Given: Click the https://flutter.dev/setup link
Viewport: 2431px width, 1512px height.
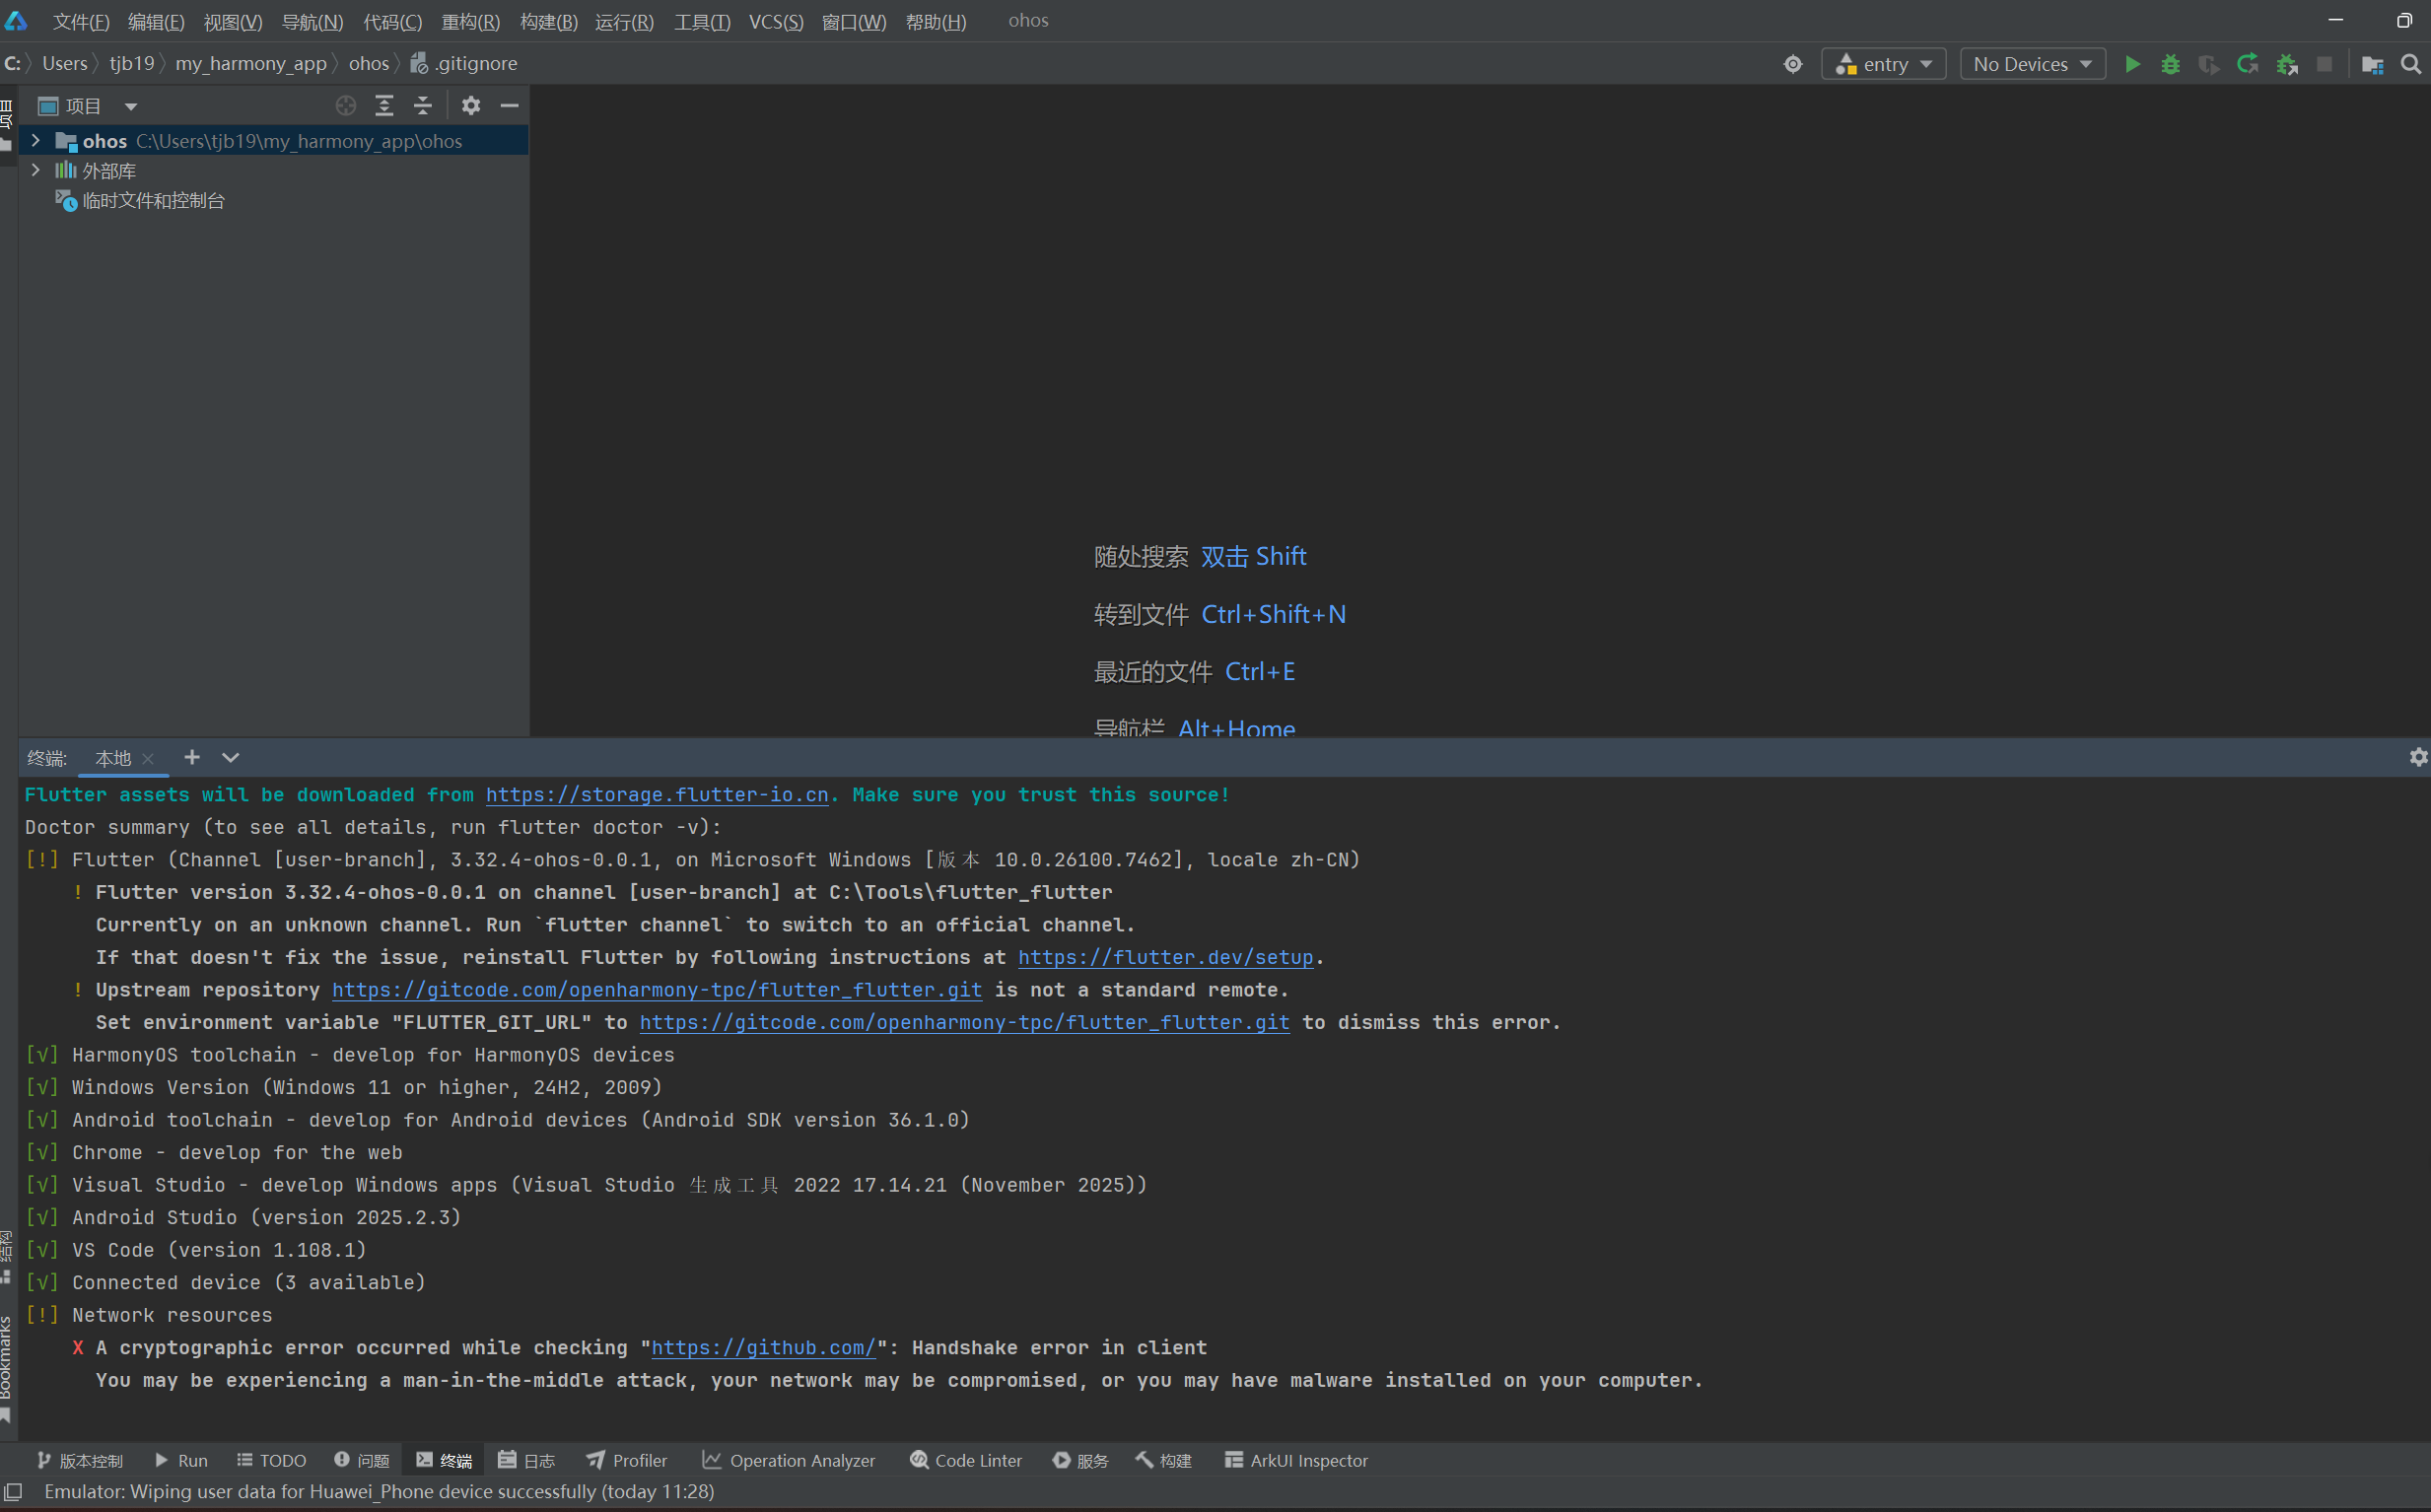Looking at the screenshot, I should (x=1165, y=957).
